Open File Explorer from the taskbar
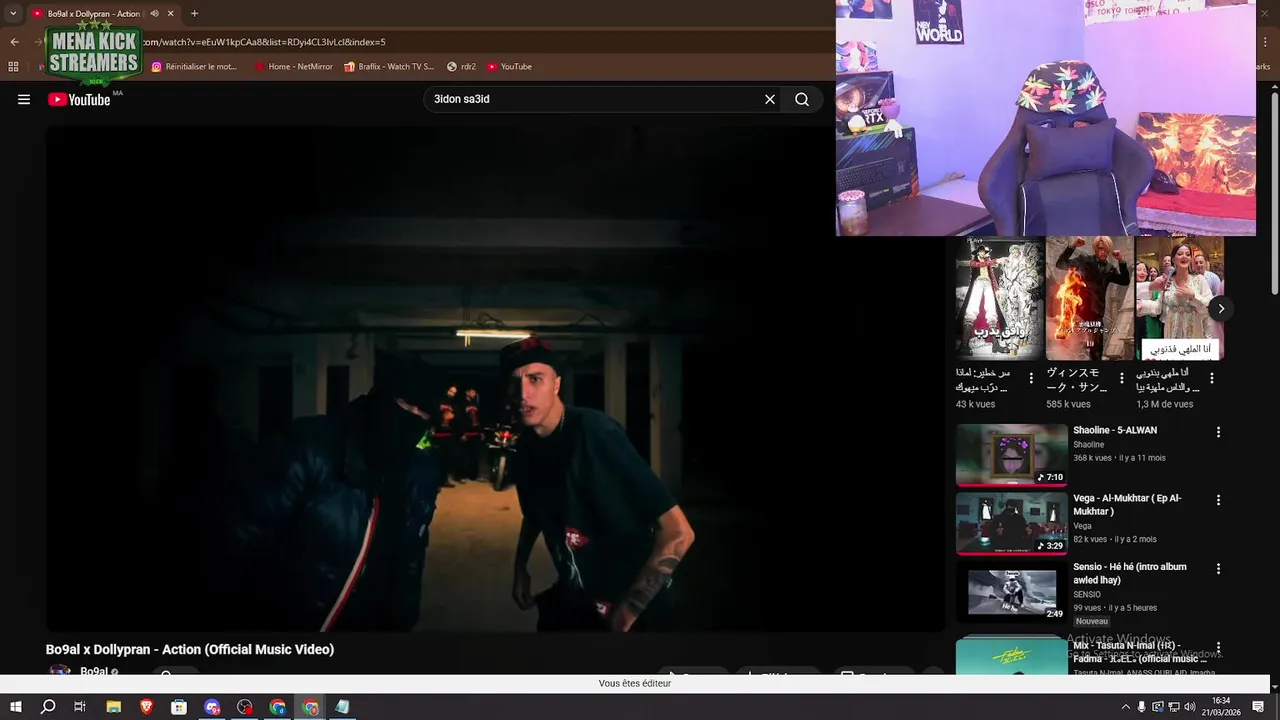Viewport: 1280px width, 720px height. tap(114, 707)
